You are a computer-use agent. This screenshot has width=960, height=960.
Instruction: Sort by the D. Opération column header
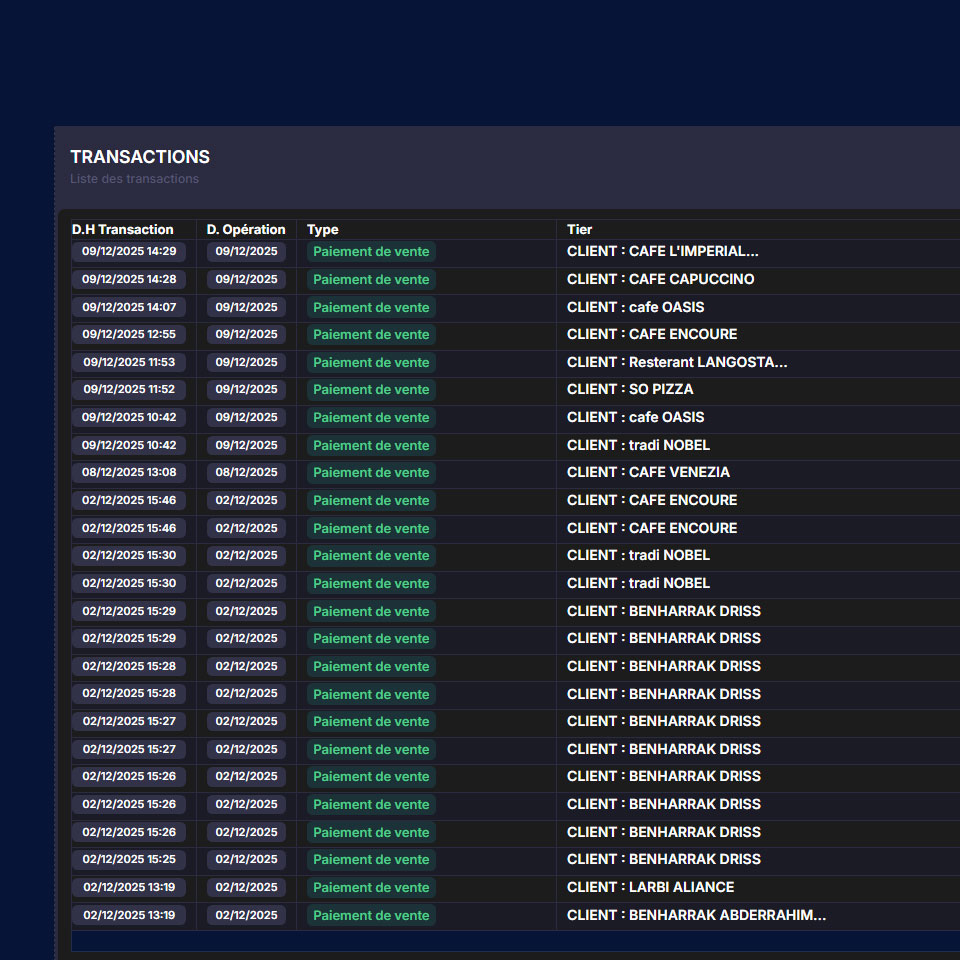245,229
